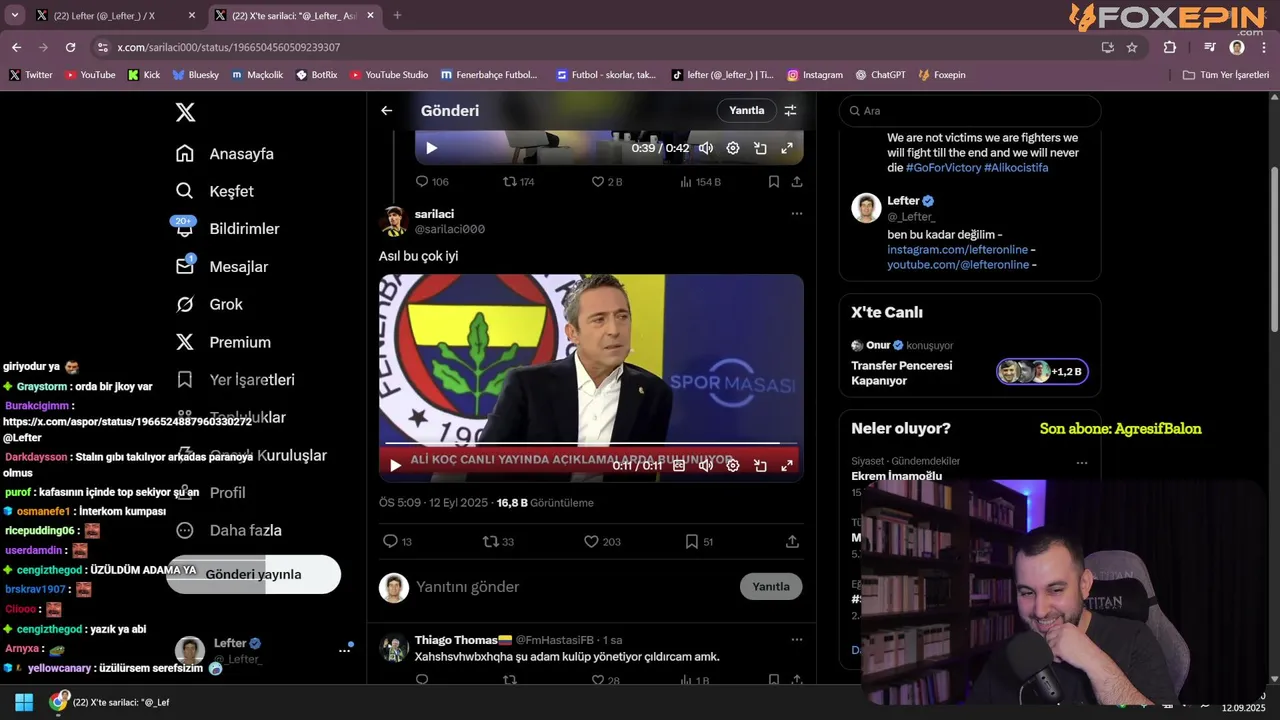Join Transfer Penceresi Kapanıyor live
Image resolution: width=1280 pixels, height=720 pixels.
1043,372
